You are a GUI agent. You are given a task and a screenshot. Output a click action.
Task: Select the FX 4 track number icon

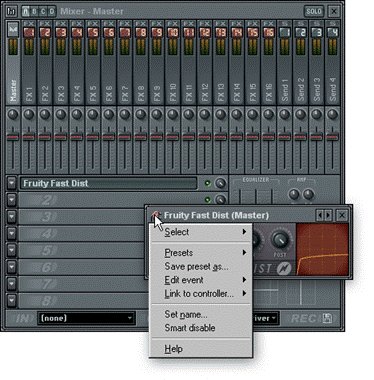77,32
